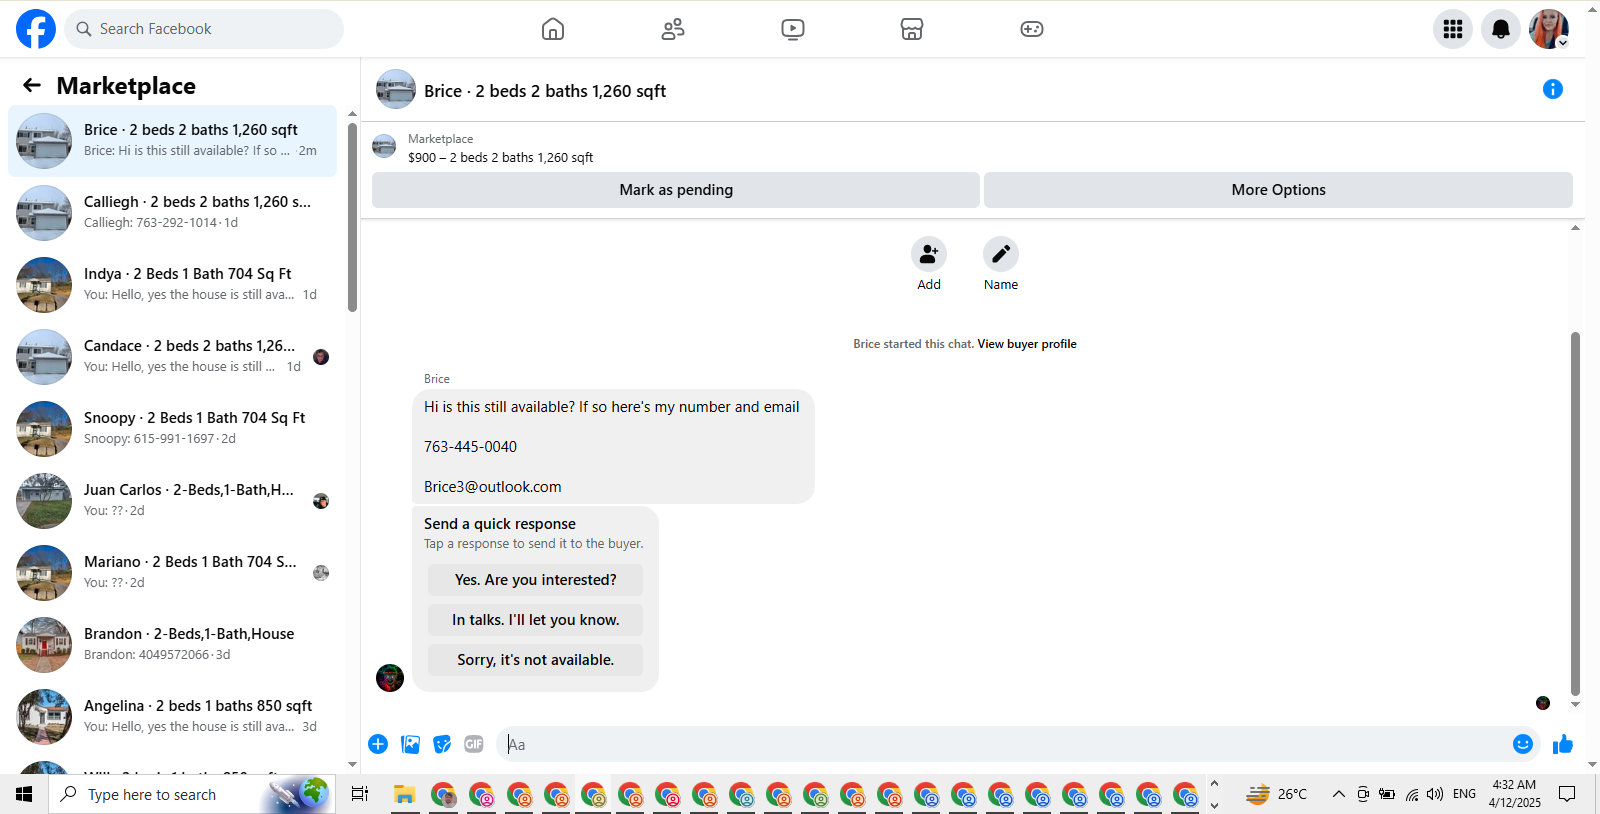This screenshot has height=814, width=1600.
Task: Click the email Brice3@outlook.com
Action: coord(493,487)
